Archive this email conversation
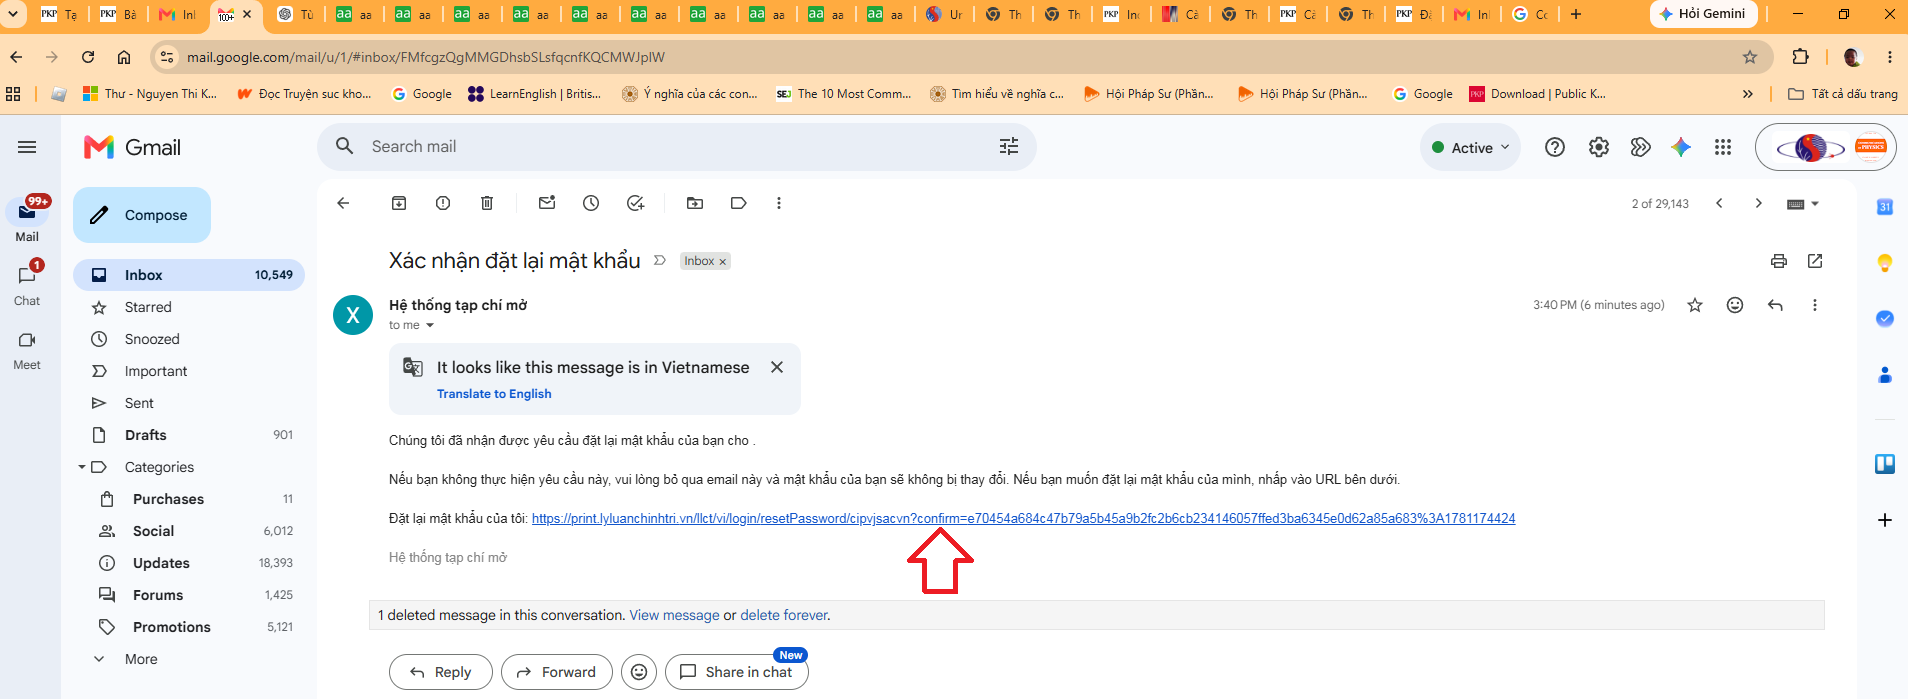Viewport: 1908px width, 699px height. pyautogui.click(x=399, y=203)
